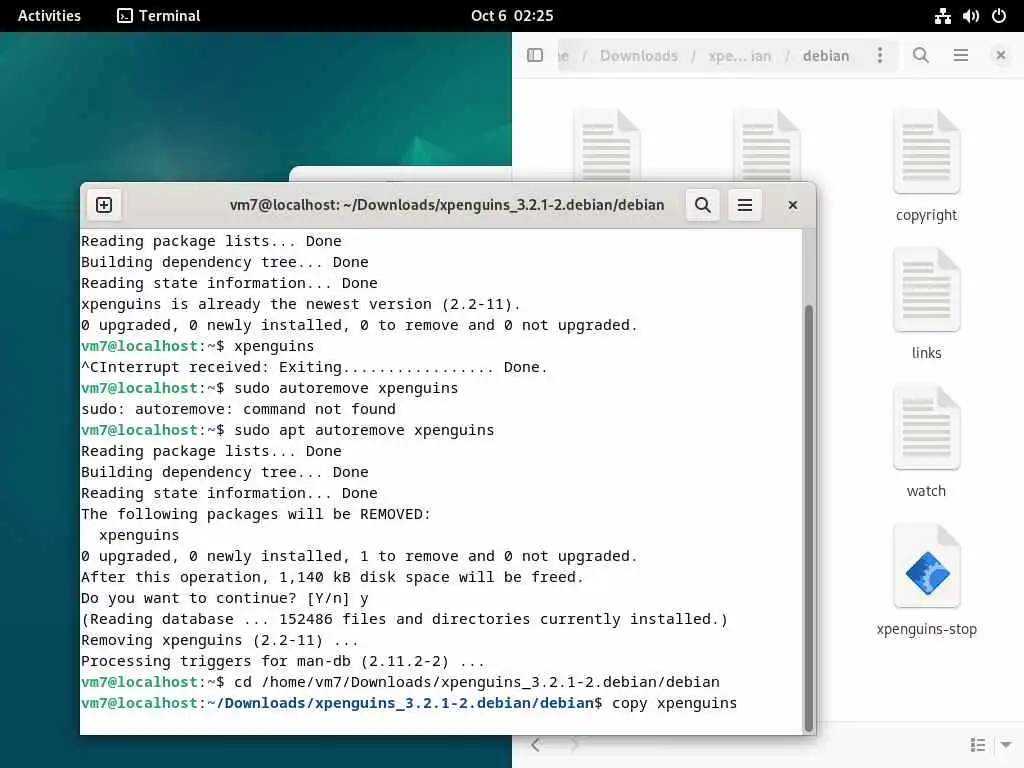Click the terminal title bar text
The width and height of the screenshot is (1024, 768).
(447, 205)
